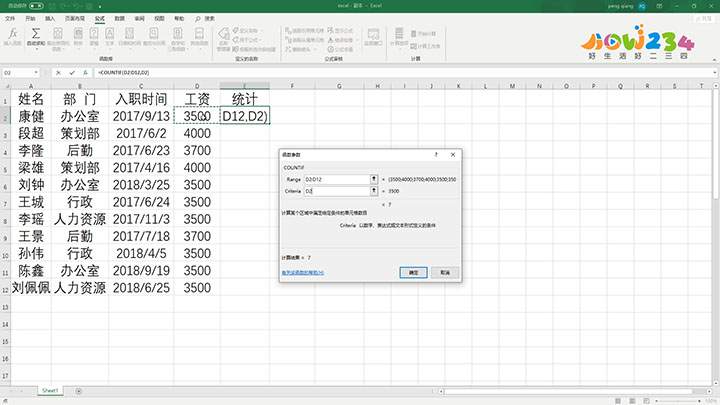Open the More Functions icon
Image resolution: width=720 pixels, height=405 pixels.
tap(199, 34)
